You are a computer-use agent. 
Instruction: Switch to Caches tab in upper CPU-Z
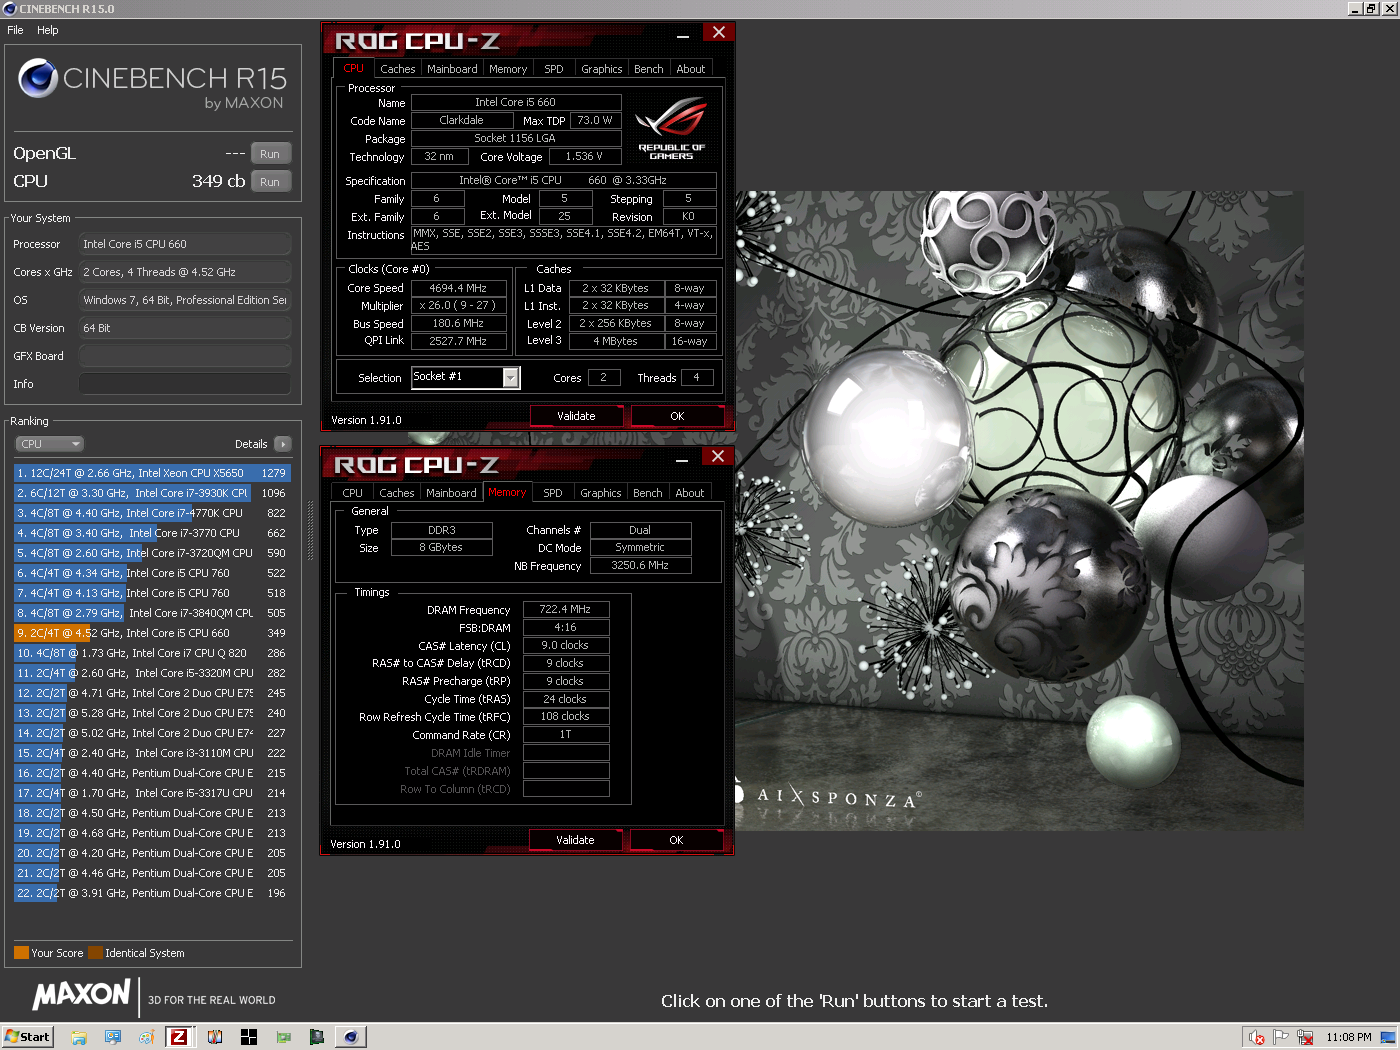pos(397,69)
